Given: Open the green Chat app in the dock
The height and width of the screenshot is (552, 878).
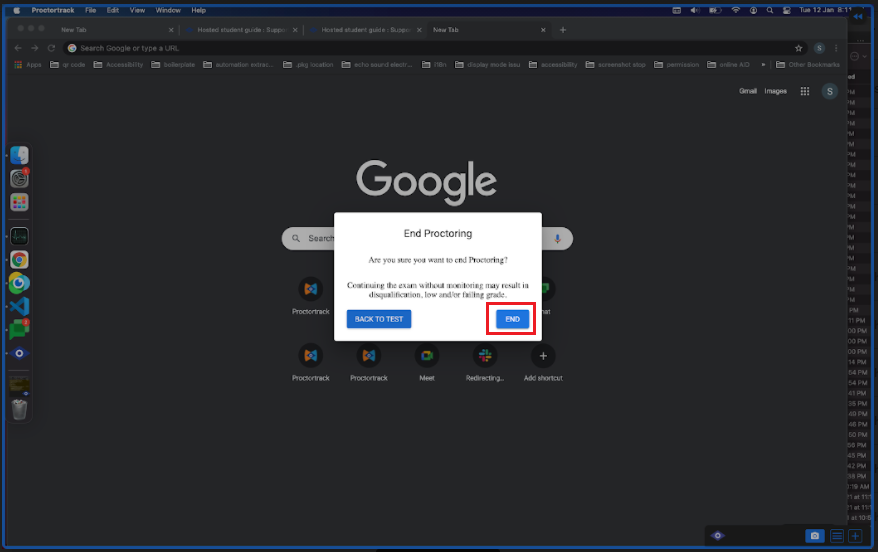Looking at the screenshot, I should tap(19, 330).
